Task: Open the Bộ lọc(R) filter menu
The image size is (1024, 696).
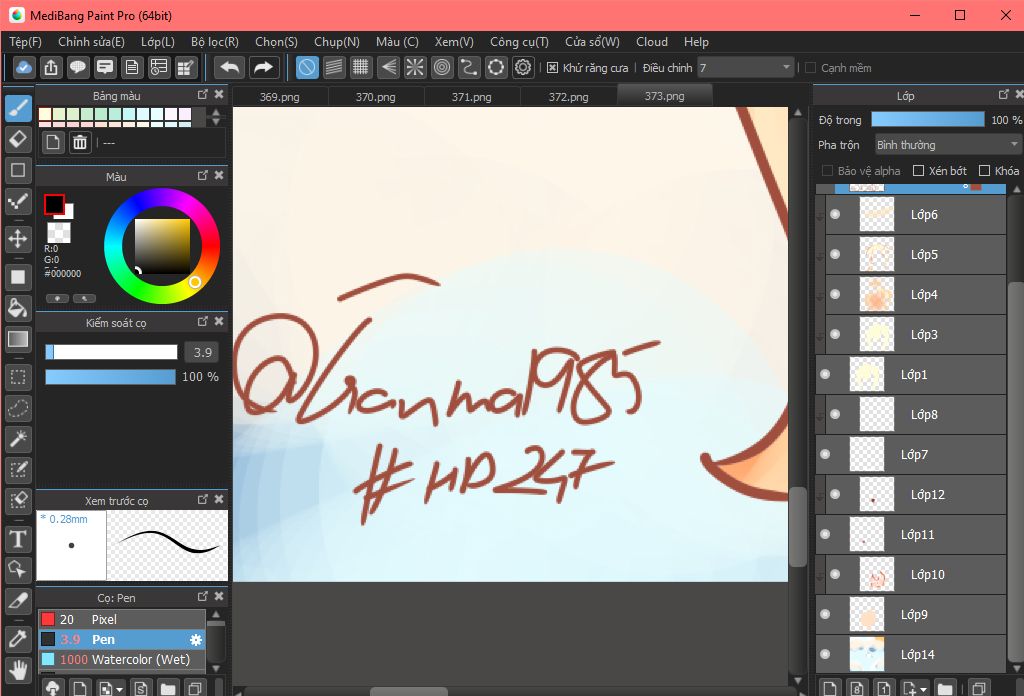Action: pos(215,42)
